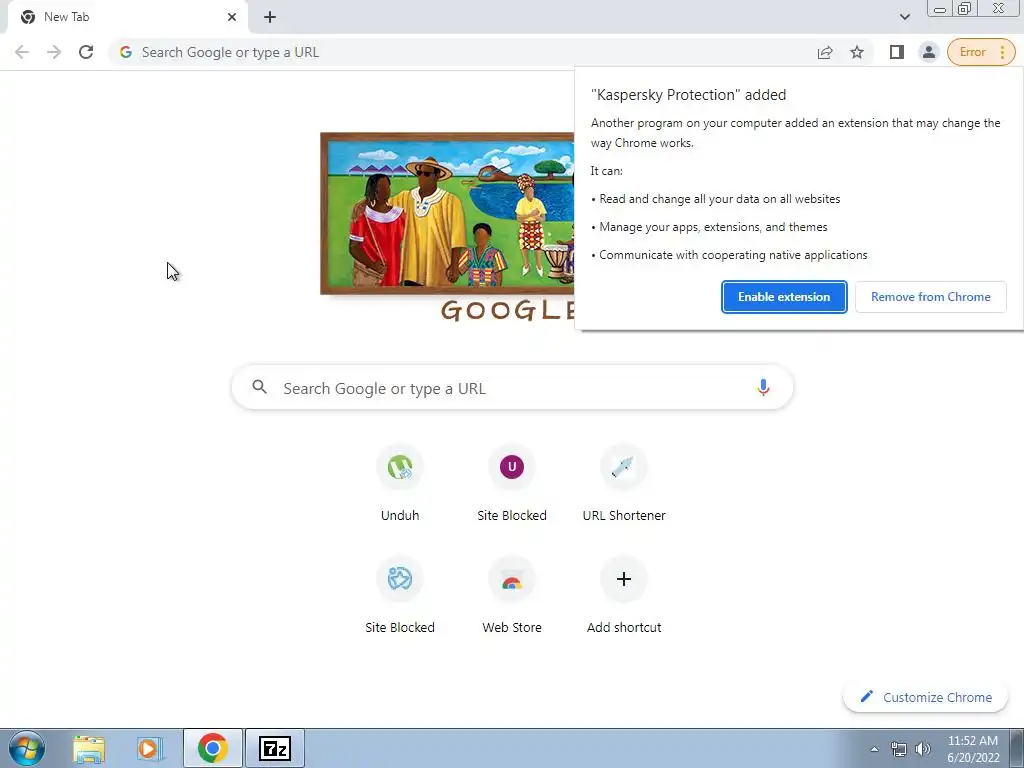Screen dimensions: 1024x768
Task: Click the Chrome taskbar icon
Action: click(x=212, y=748)
